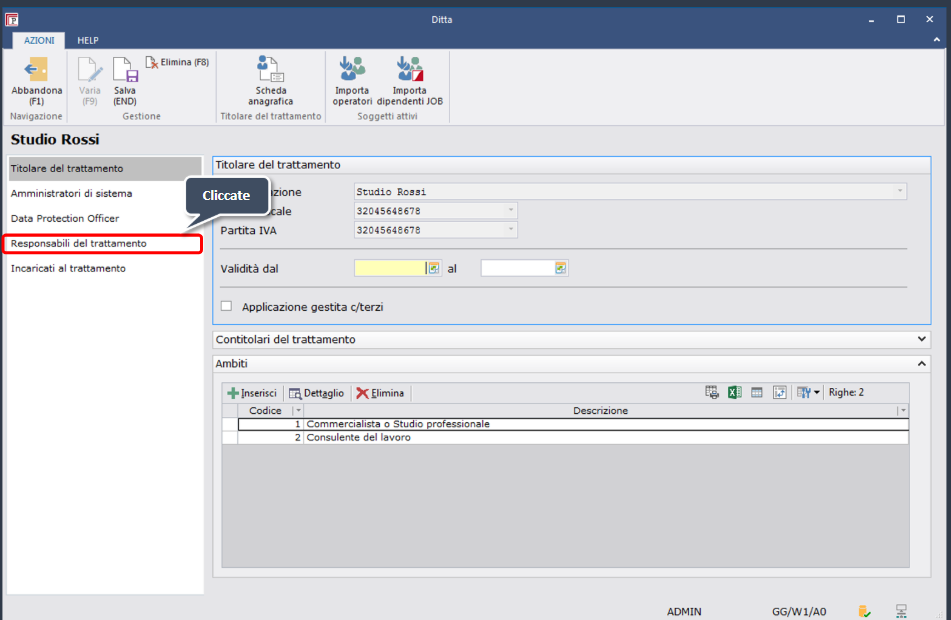
Task: Select Incaricati al trattamento
Action: (105, 268)
